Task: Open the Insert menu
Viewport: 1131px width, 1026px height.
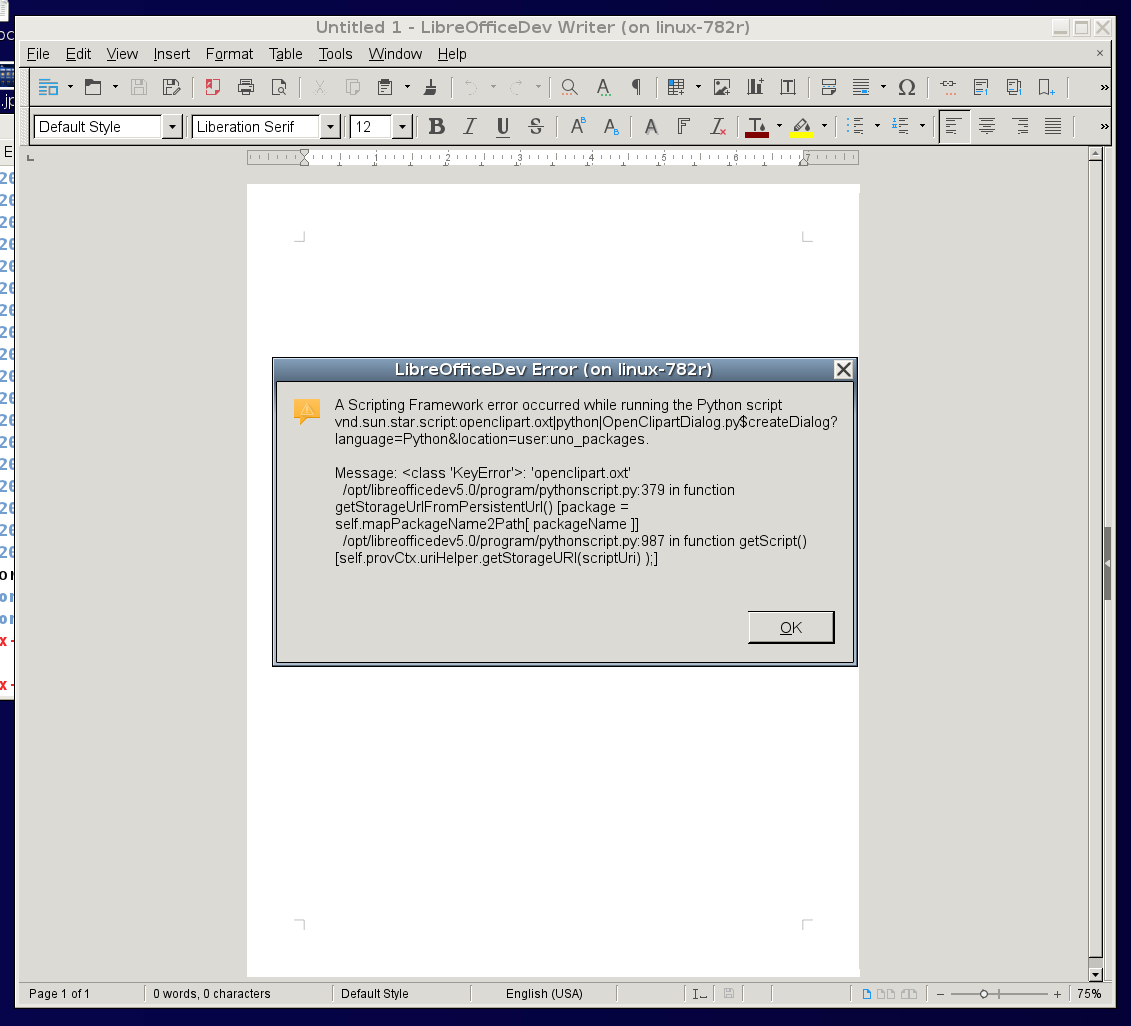Action: click(172, 54)
